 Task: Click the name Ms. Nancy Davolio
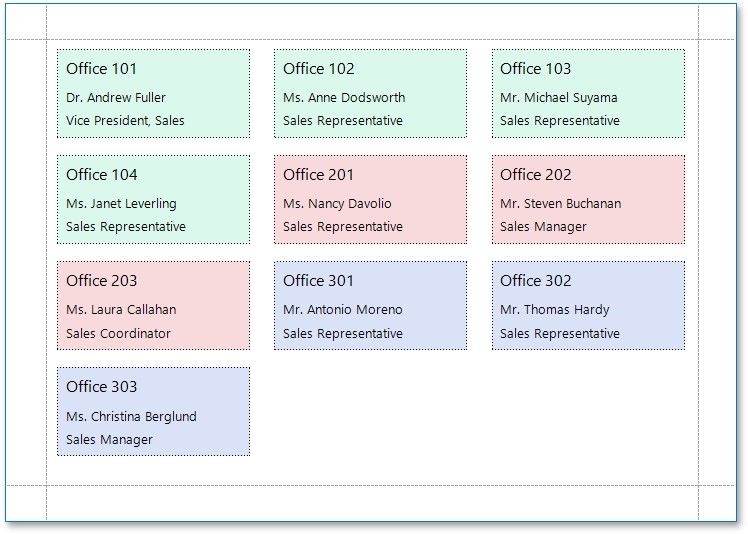point(337,204)
